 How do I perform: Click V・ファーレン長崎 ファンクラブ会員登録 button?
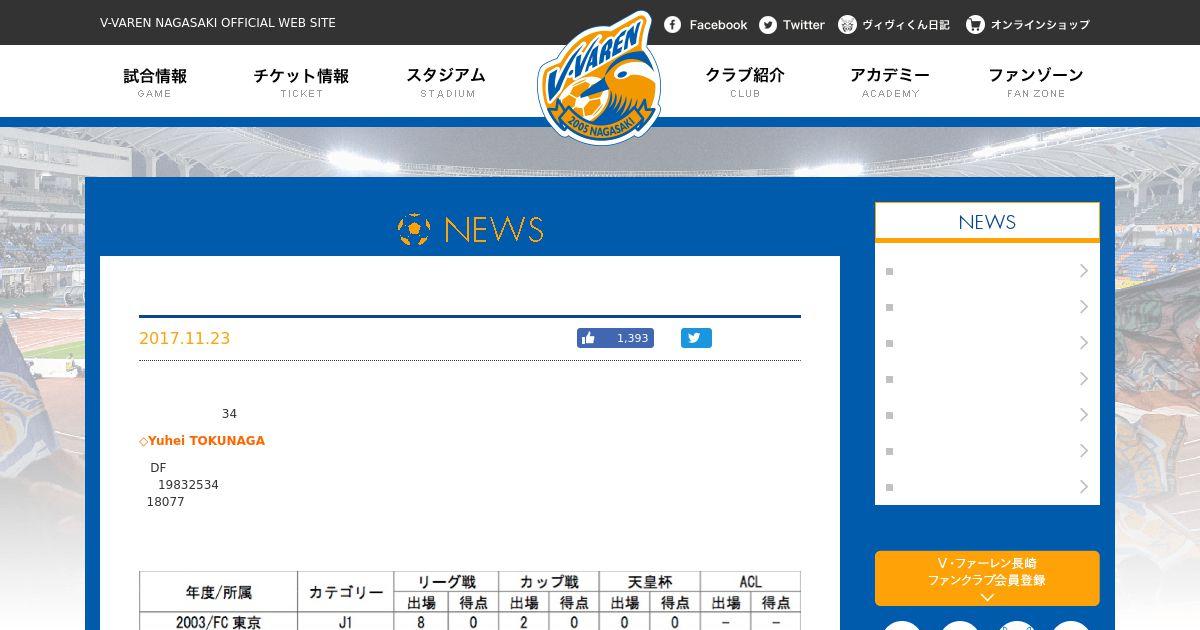pos(987,578)
